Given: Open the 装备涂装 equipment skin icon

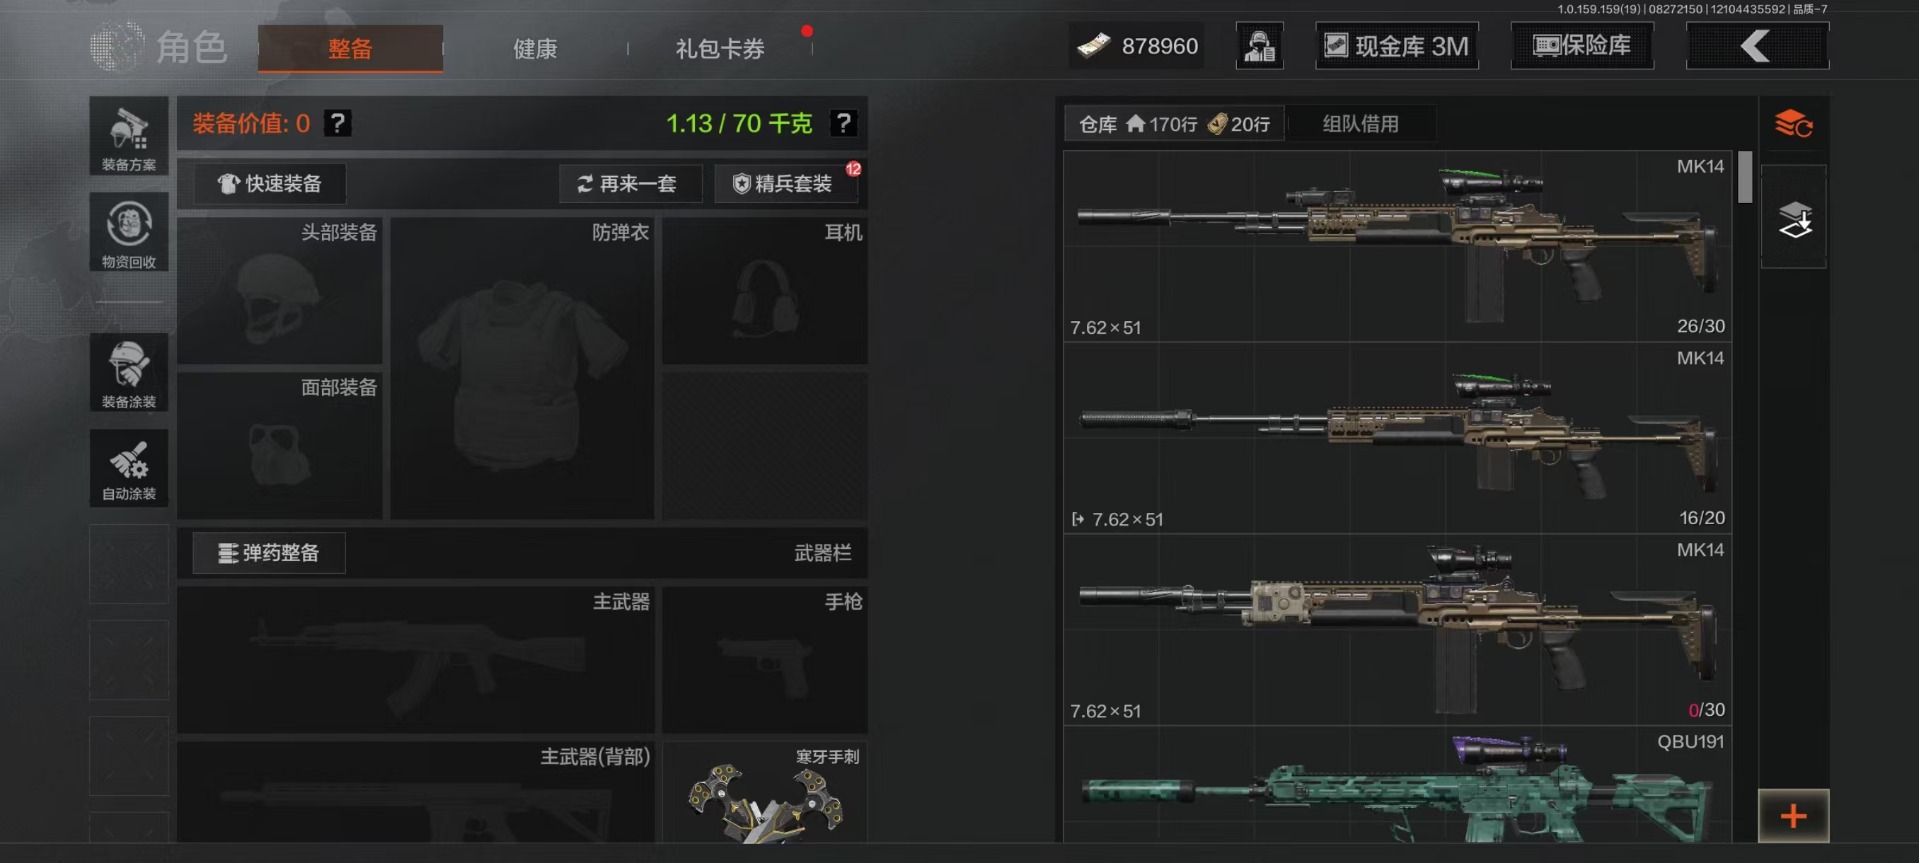Looking at the screenshot, I should tap(129, 372).
